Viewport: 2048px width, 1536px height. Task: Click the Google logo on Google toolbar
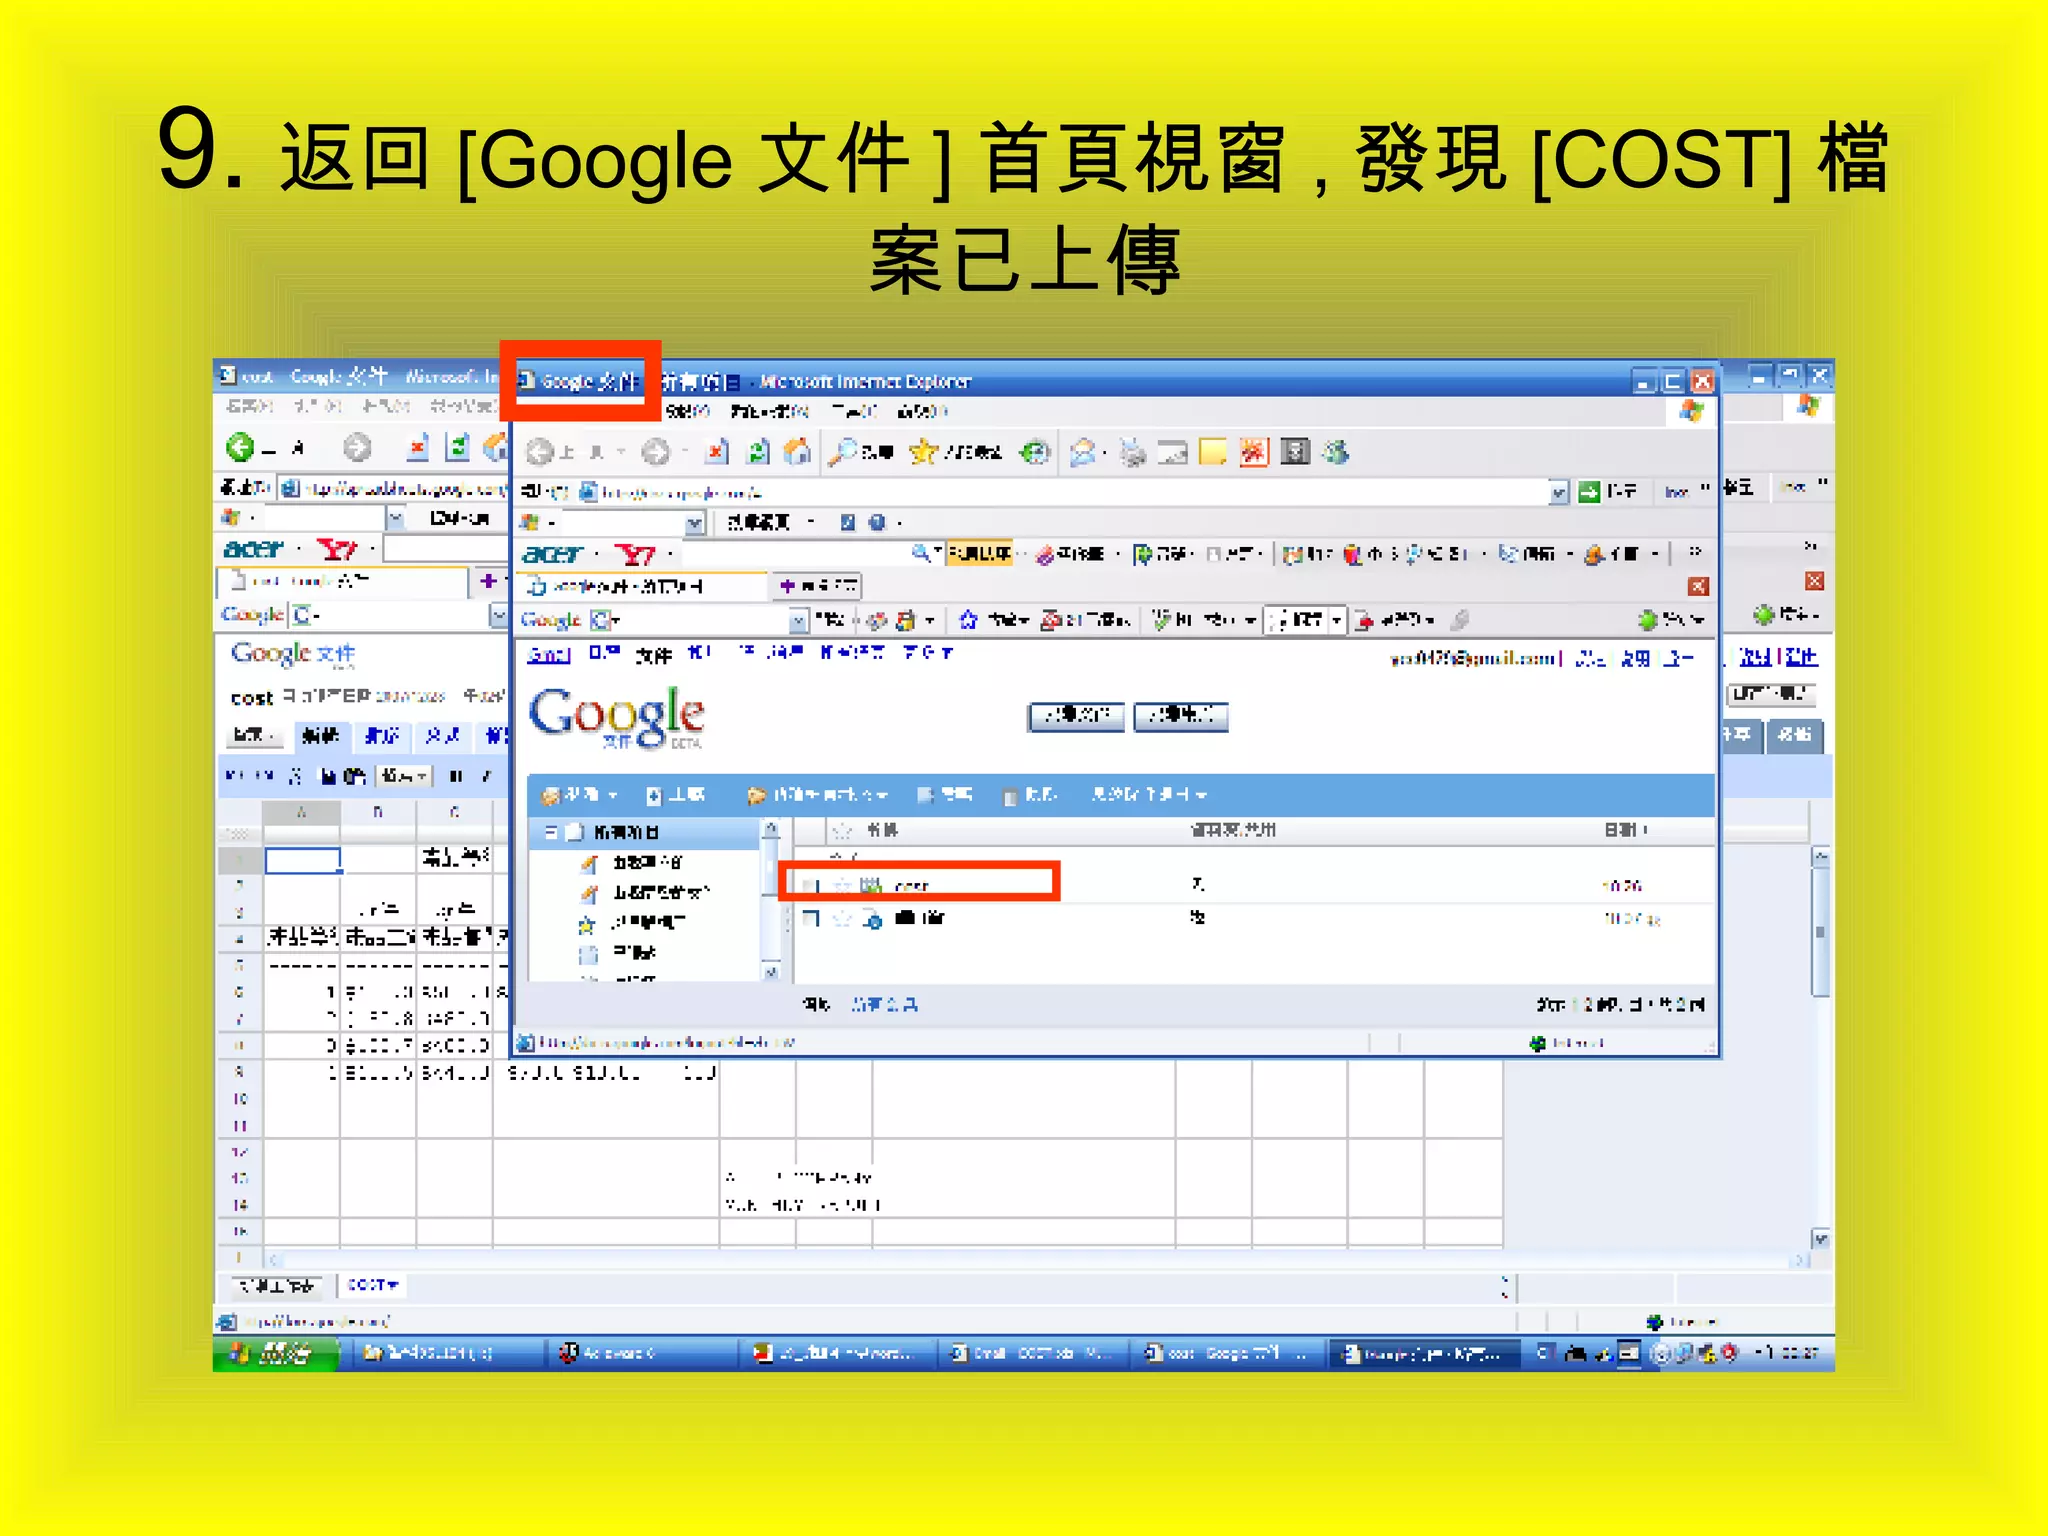tap(551, 620)
